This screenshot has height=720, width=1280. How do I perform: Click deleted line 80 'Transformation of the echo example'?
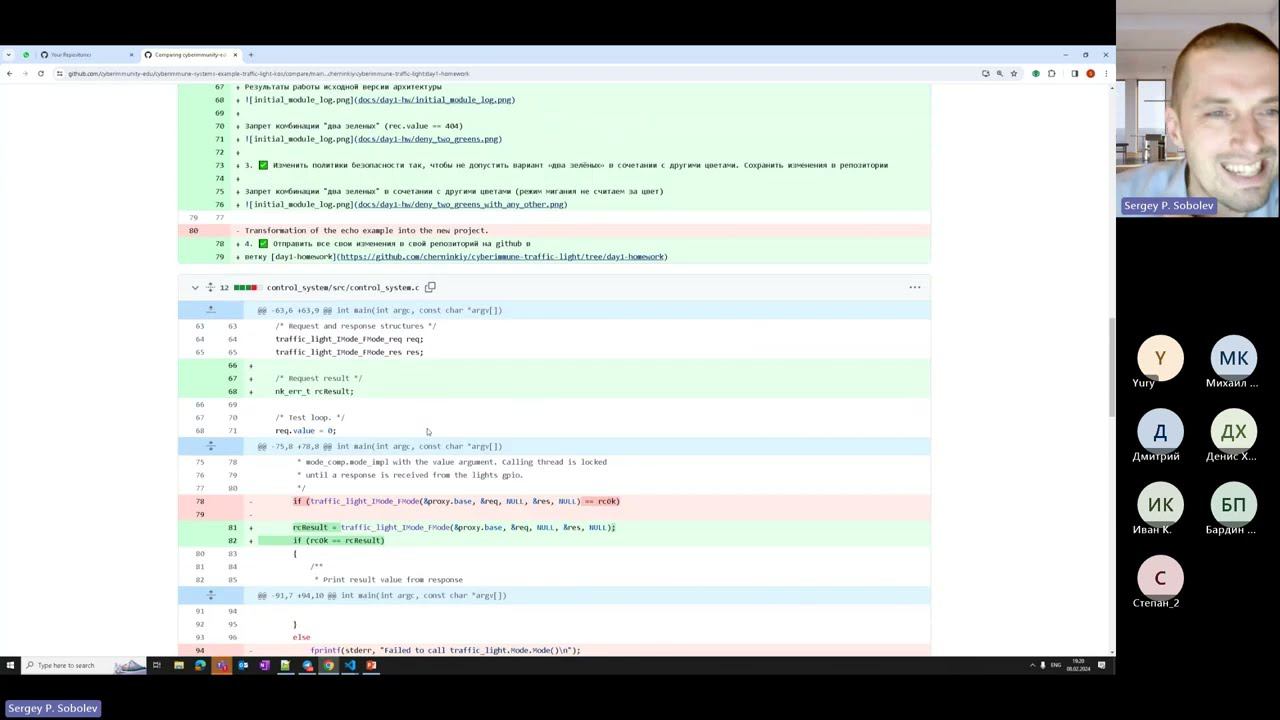(x=554, y=230)
